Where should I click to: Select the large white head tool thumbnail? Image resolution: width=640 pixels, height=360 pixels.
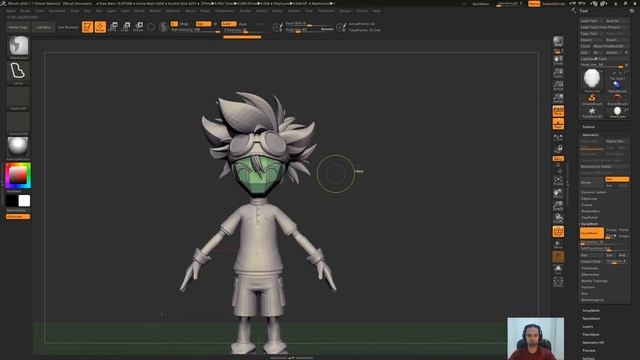[591, 80]
